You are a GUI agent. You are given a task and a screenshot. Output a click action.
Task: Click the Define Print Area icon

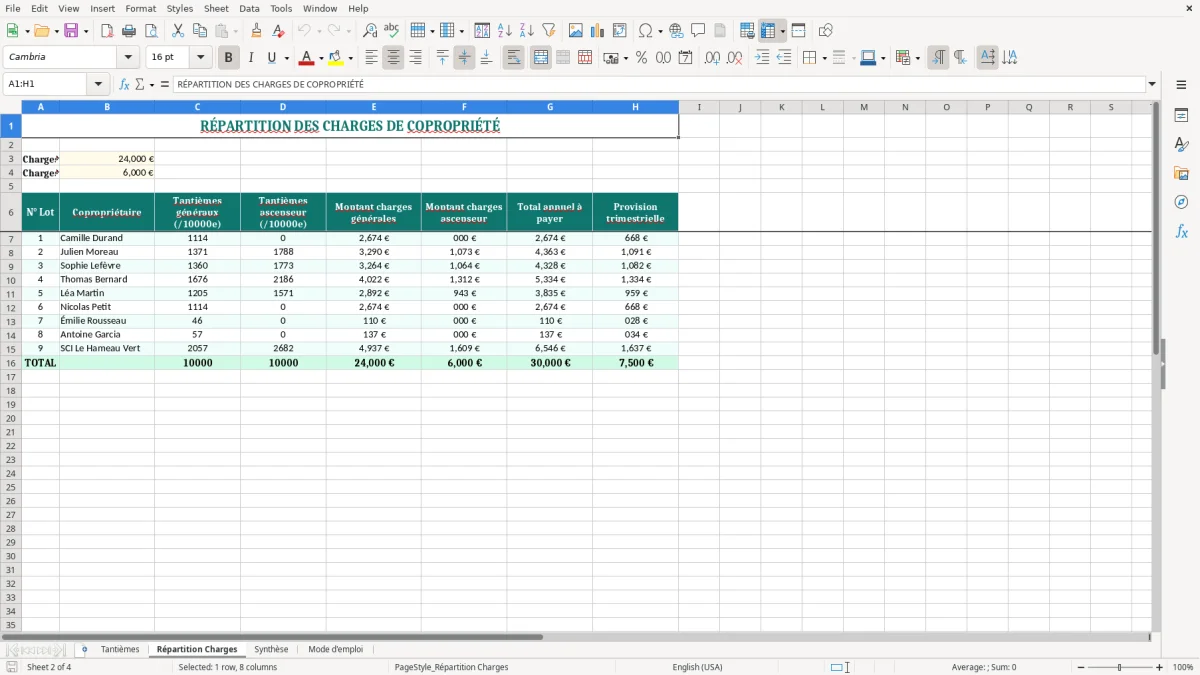pos(747,31)
